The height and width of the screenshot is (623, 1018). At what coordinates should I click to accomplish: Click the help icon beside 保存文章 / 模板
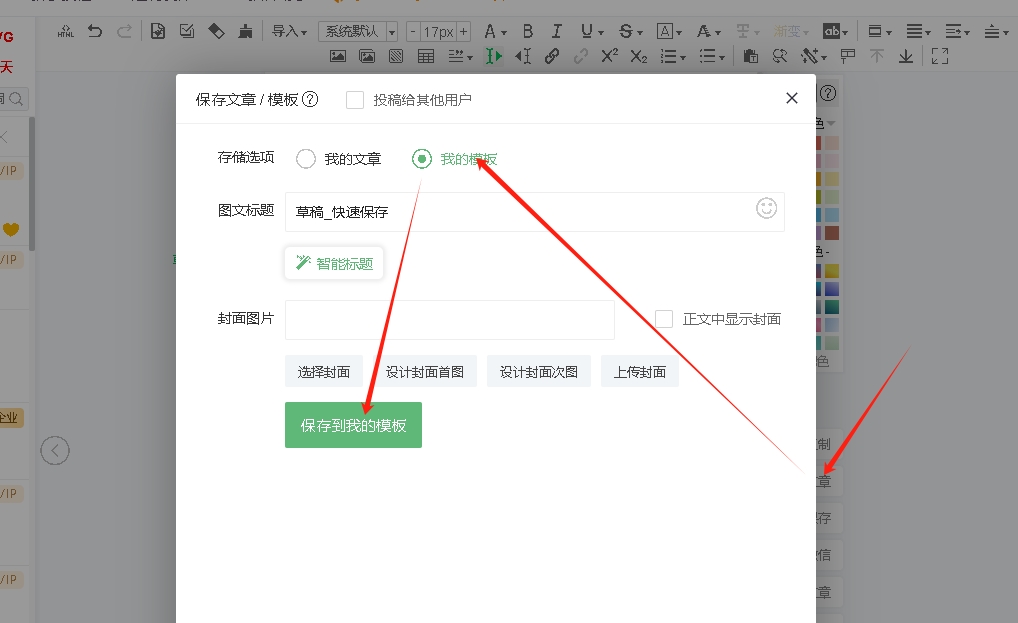pyautogui.click(x=310, y=99)
